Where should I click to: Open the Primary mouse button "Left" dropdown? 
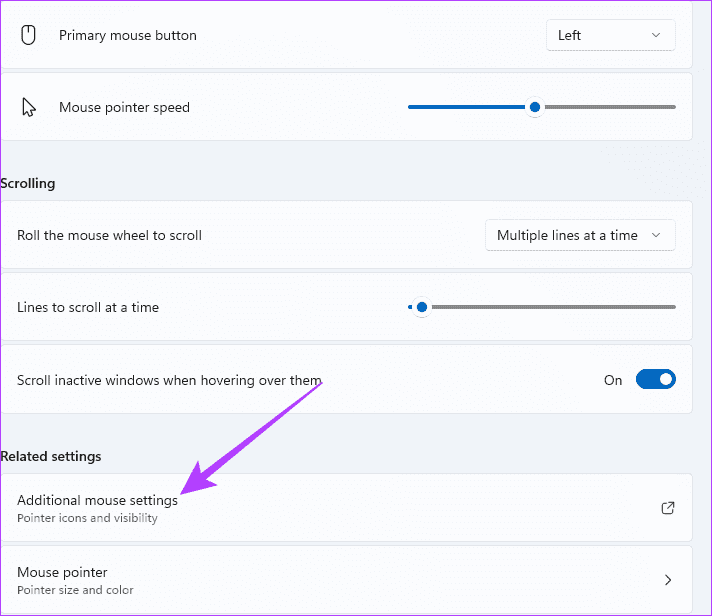pos(610,35)
